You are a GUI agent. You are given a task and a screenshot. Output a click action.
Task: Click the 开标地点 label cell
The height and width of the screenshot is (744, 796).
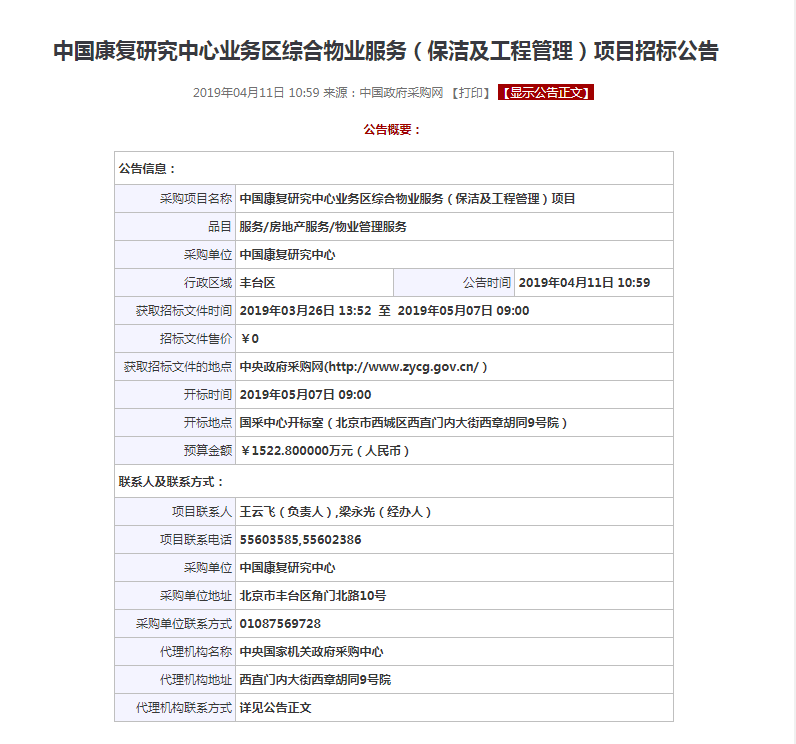click(x=175, y=423)
